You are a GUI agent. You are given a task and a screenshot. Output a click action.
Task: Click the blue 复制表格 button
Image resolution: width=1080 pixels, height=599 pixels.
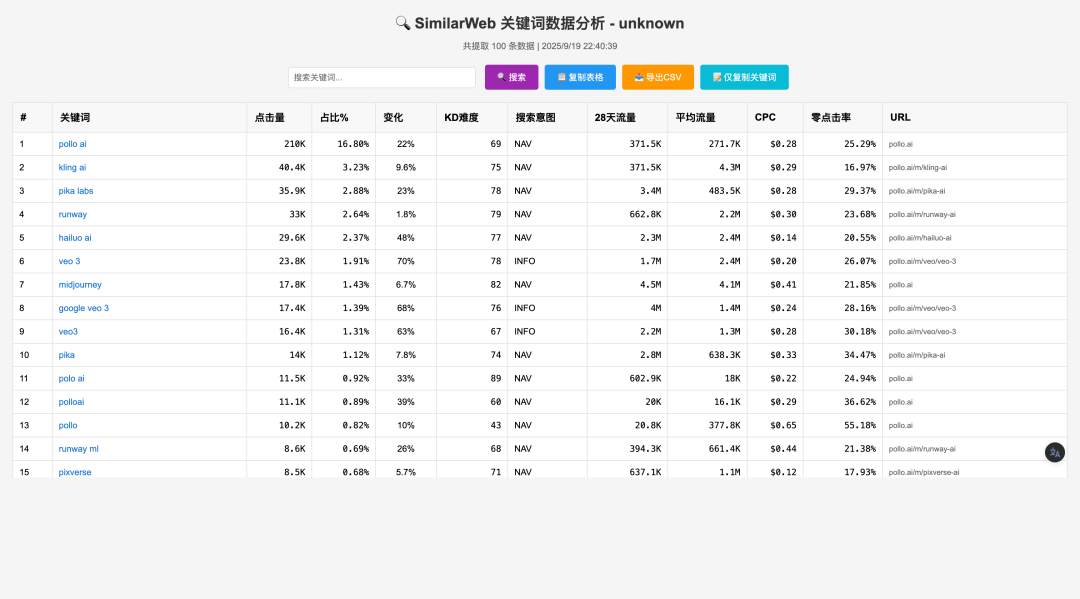580,77
